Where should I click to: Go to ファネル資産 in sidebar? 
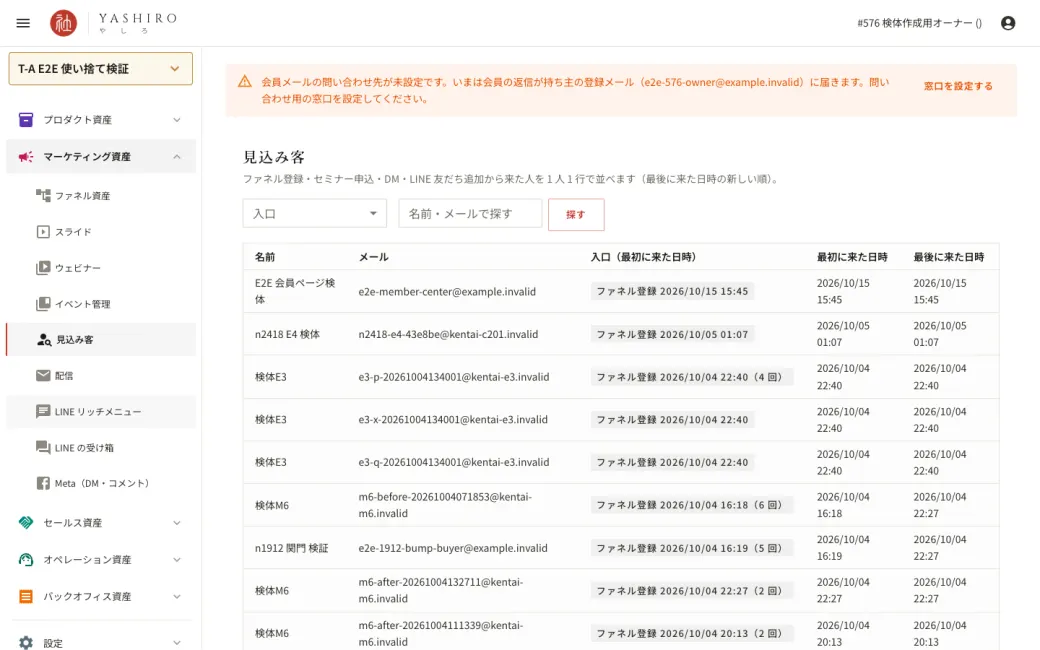pos(101,196)
